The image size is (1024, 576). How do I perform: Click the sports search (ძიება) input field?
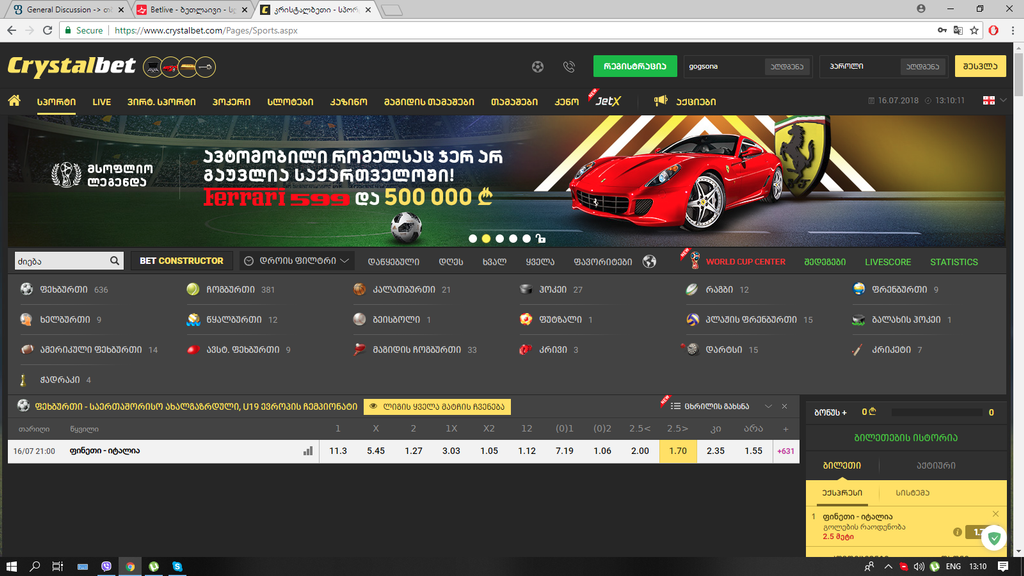click(61, 261)
